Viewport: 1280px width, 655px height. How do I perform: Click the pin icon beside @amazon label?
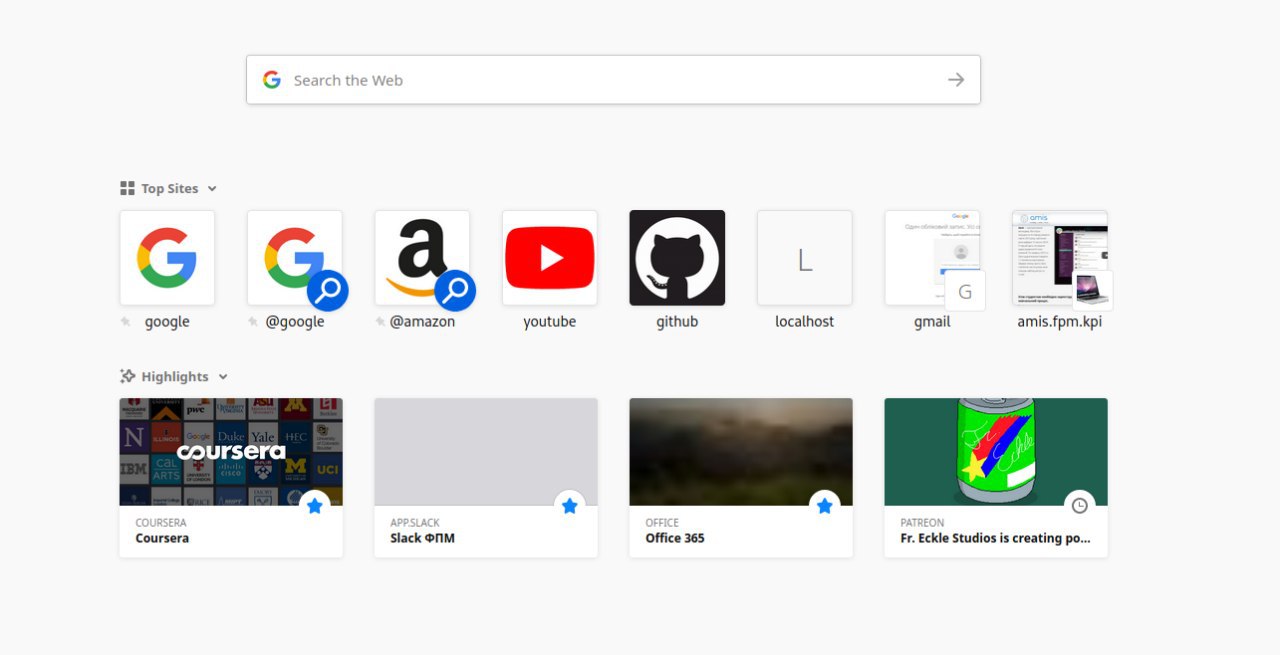pyautogui.click(x=381, y=322)
